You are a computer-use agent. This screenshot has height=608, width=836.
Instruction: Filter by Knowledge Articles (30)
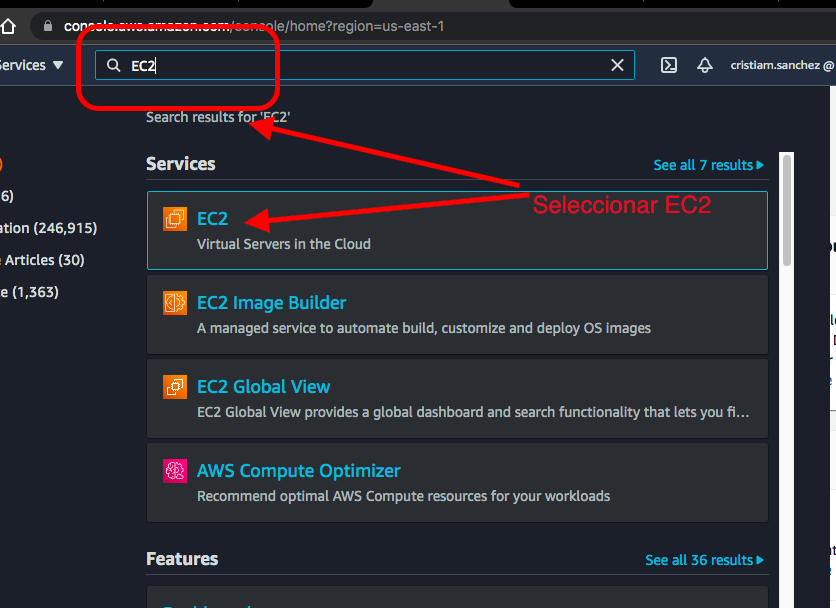(42, 260)
